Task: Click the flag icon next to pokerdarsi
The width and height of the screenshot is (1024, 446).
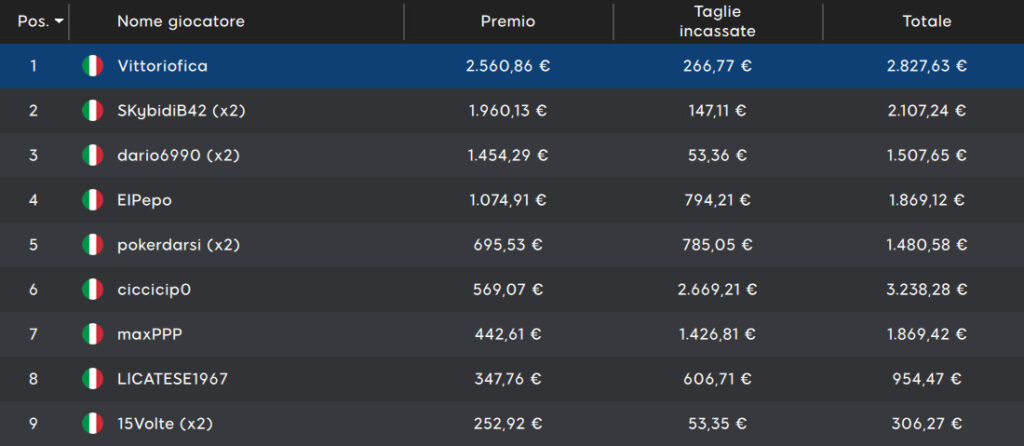Action: pyautogui.click(x=93, y=245)
